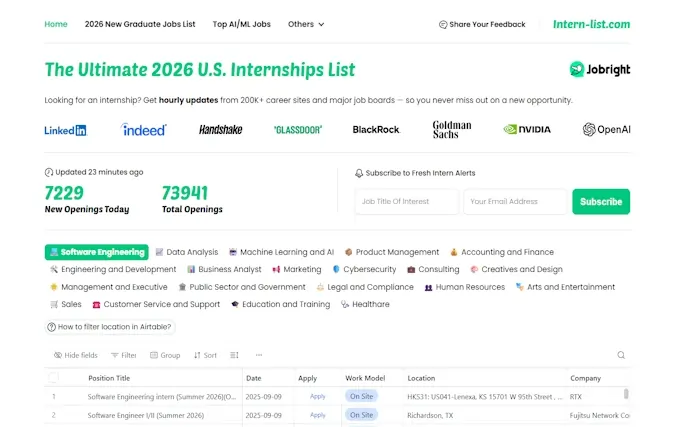The height and width of the screenshot is (427, 695).
Task: Select the Sales category
Action: click(x=66, y=304)
